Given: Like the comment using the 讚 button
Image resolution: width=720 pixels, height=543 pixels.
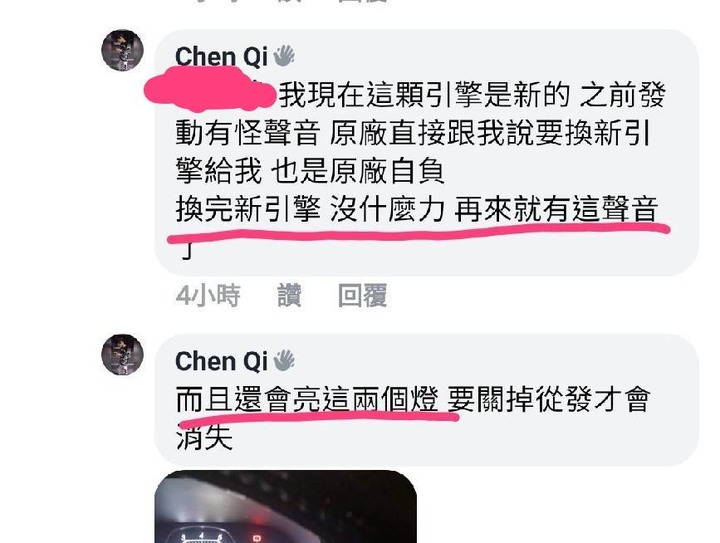Looking at the screenshot, I should coord(289,295).
